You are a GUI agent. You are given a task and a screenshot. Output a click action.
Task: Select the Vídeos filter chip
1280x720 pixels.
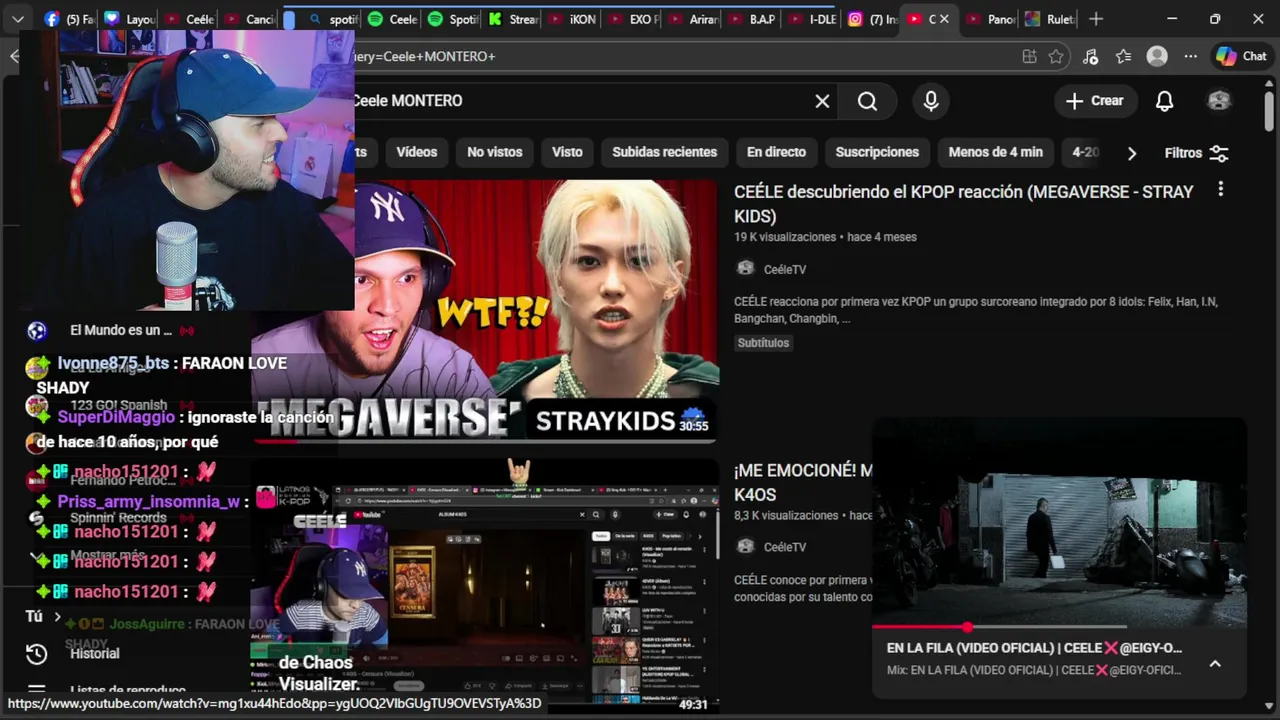click(416, 152)
